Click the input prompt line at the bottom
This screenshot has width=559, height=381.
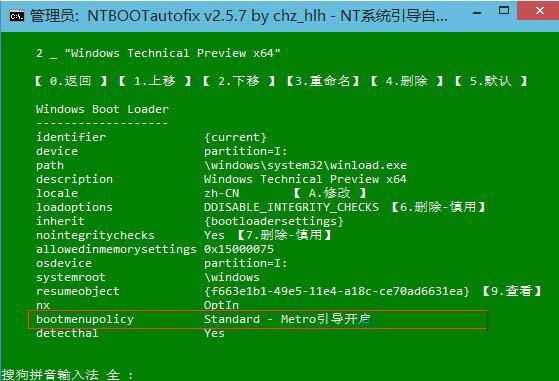point(67,375)
